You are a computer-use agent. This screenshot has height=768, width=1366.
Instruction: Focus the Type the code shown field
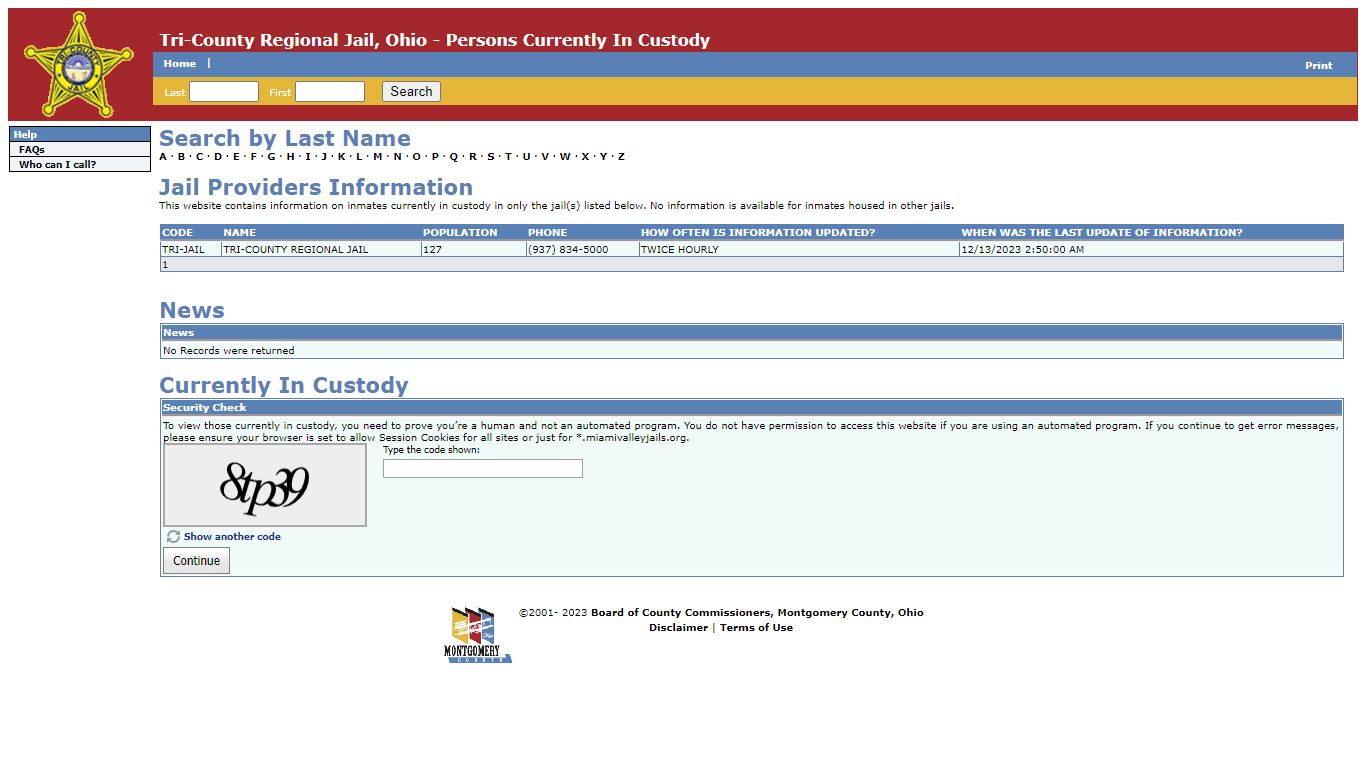(483, 469)
